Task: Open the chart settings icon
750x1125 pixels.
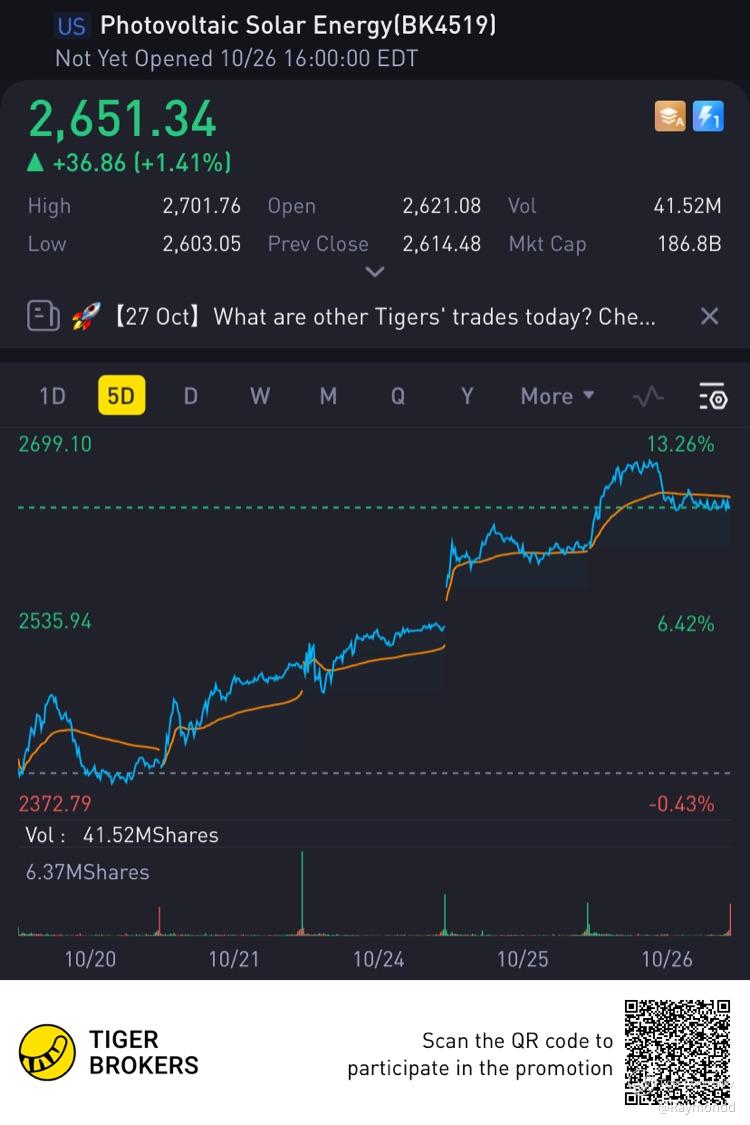Action: (x=713, y=396)
